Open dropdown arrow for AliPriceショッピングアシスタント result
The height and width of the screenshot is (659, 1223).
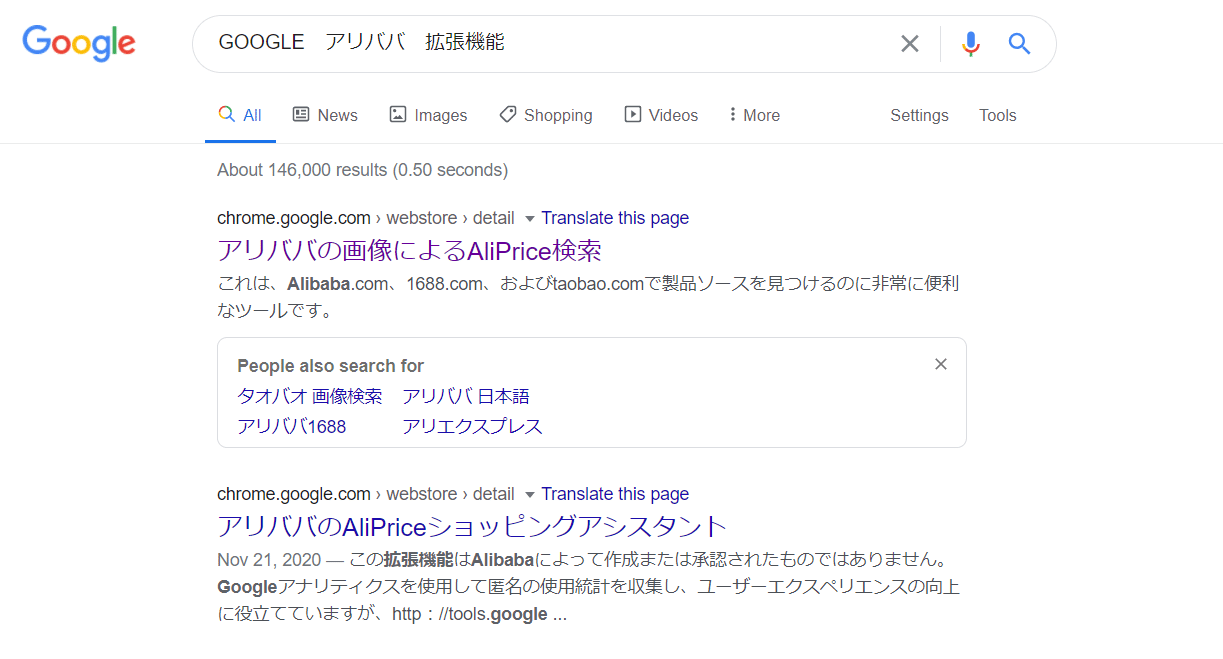coord(530,494)
